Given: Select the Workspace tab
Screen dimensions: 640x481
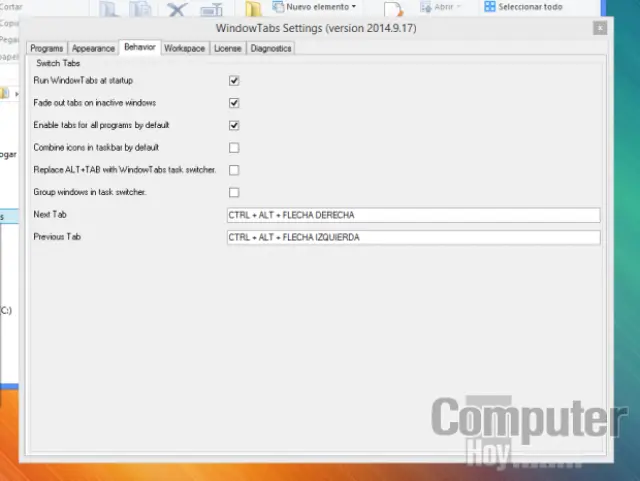Looking at the screenshot, I should coord(184,48).
